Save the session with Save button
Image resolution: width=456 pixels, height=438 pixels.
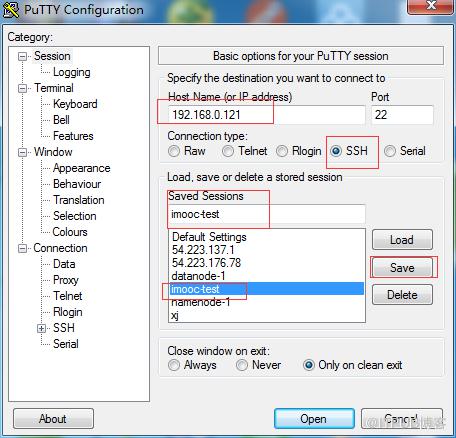(x=402, y=268)
